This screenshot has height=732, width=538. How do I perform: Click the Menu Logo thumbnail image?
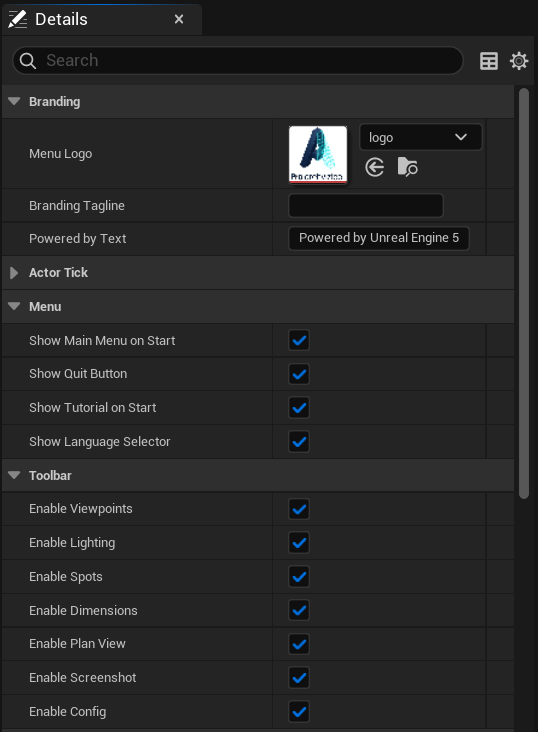click(x=318, y=154)
